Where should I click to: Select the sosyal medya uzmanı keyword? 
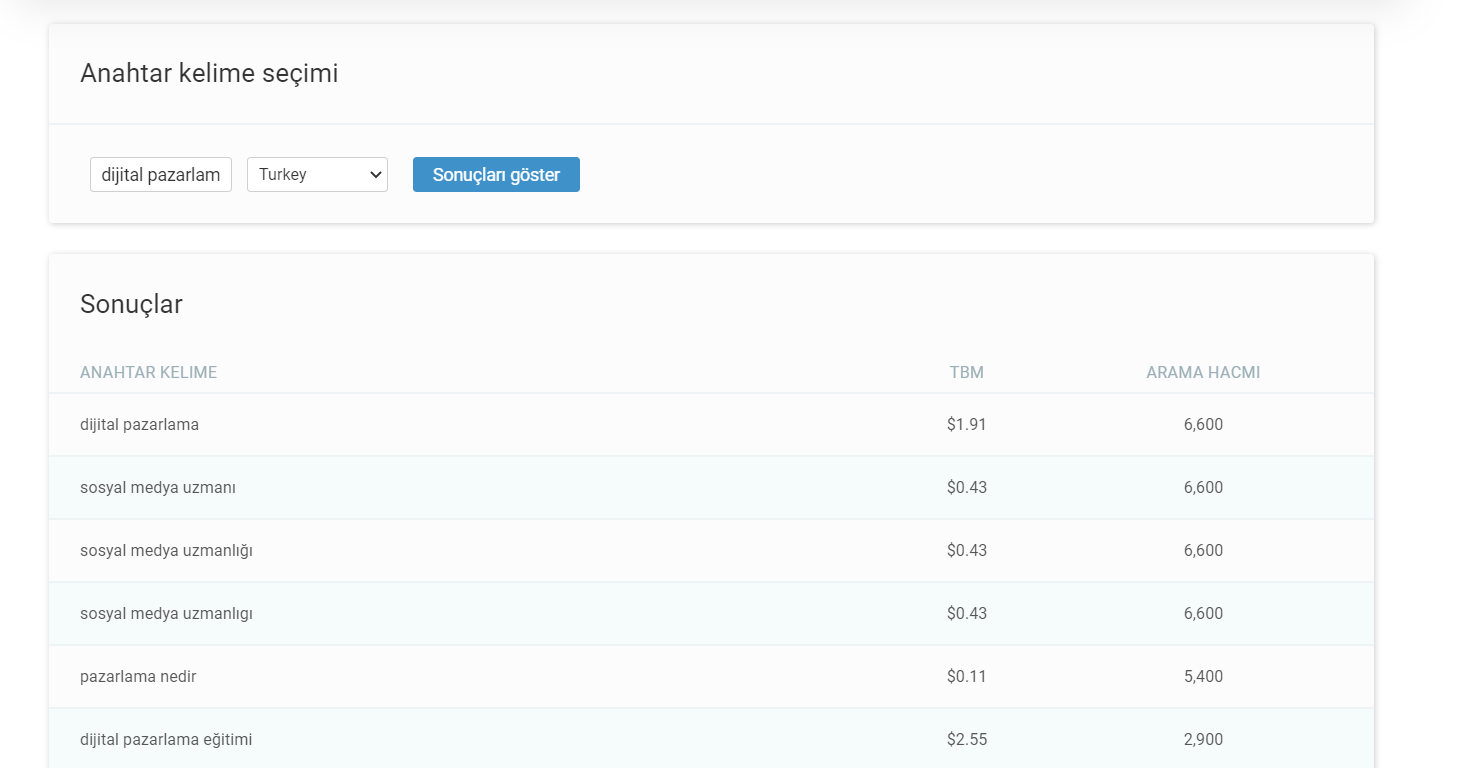point(157,488)
